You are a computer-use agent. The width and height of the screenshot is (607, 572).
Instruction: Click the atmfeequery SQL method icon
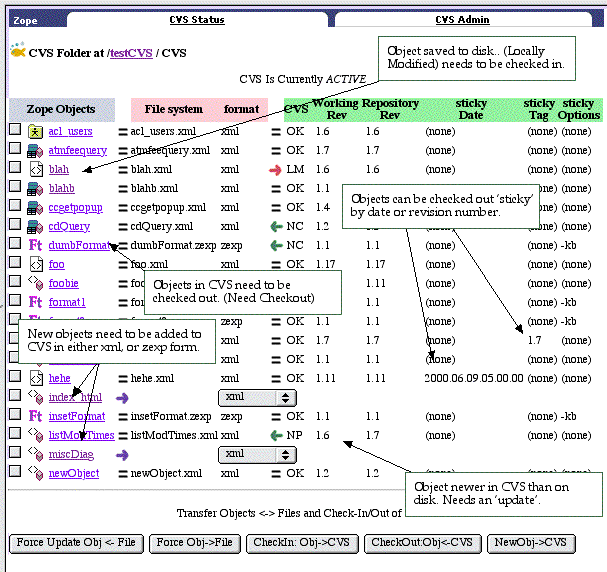pos(35,151)
